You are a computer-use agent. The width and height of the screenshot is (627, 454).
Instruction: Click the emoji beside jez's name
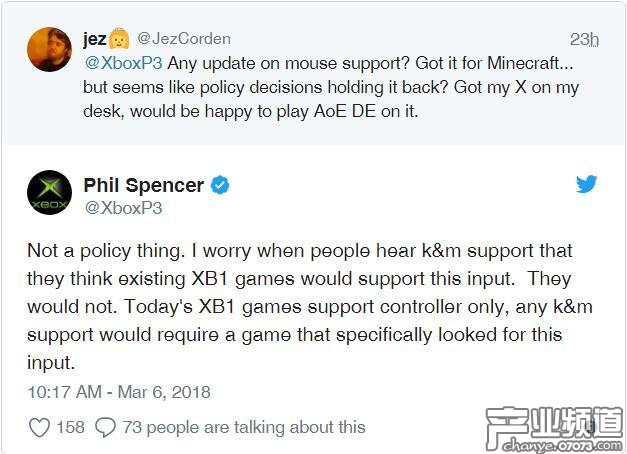coord(121,40)
